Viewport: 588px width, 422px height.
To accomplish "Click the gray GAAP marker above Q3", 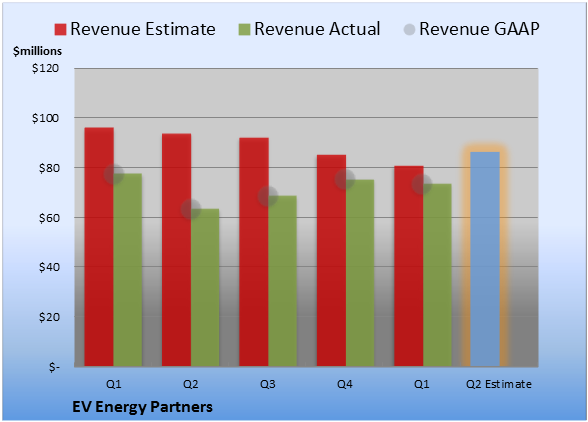I will point(268,196).
